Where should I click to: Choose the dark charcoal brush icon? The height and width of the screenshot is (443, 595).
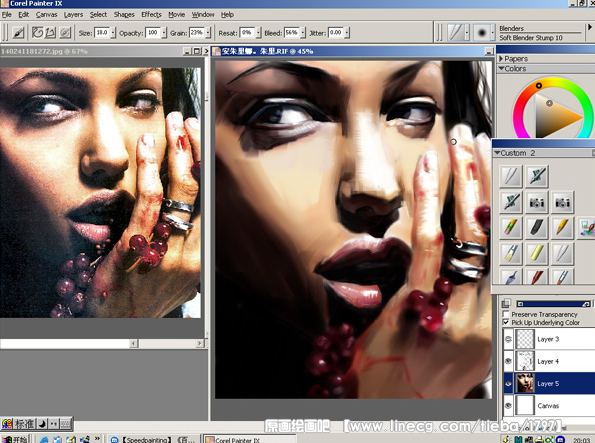[x=536, y=227]
